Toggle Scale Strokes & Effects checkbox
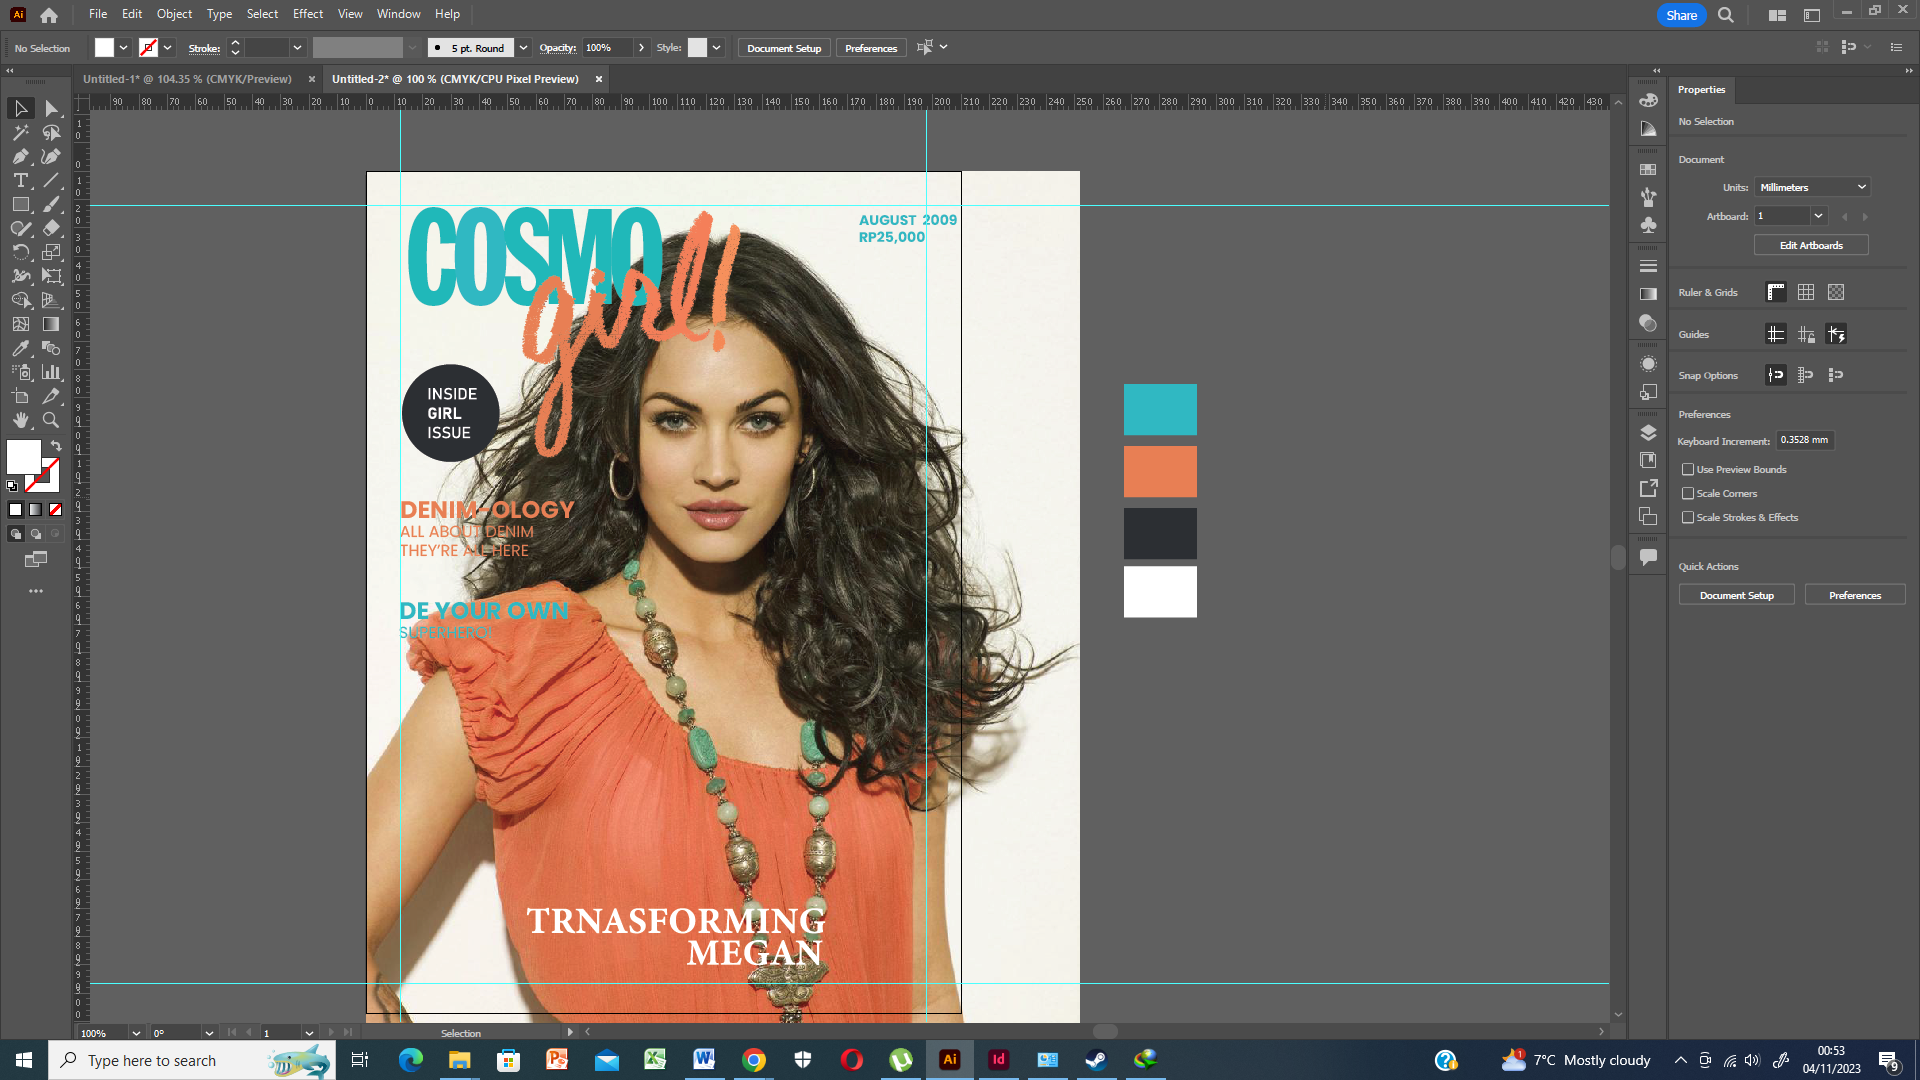 click(1688, 517)
